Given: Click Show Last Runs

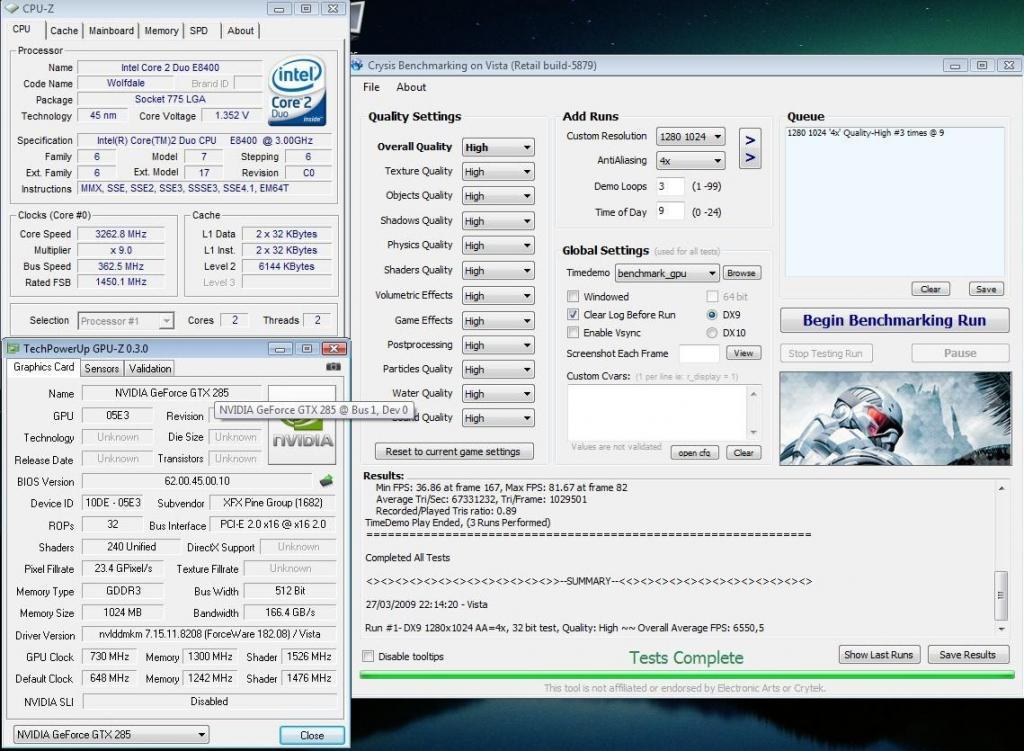Looking at the screenshot, I should pos(879,654).
